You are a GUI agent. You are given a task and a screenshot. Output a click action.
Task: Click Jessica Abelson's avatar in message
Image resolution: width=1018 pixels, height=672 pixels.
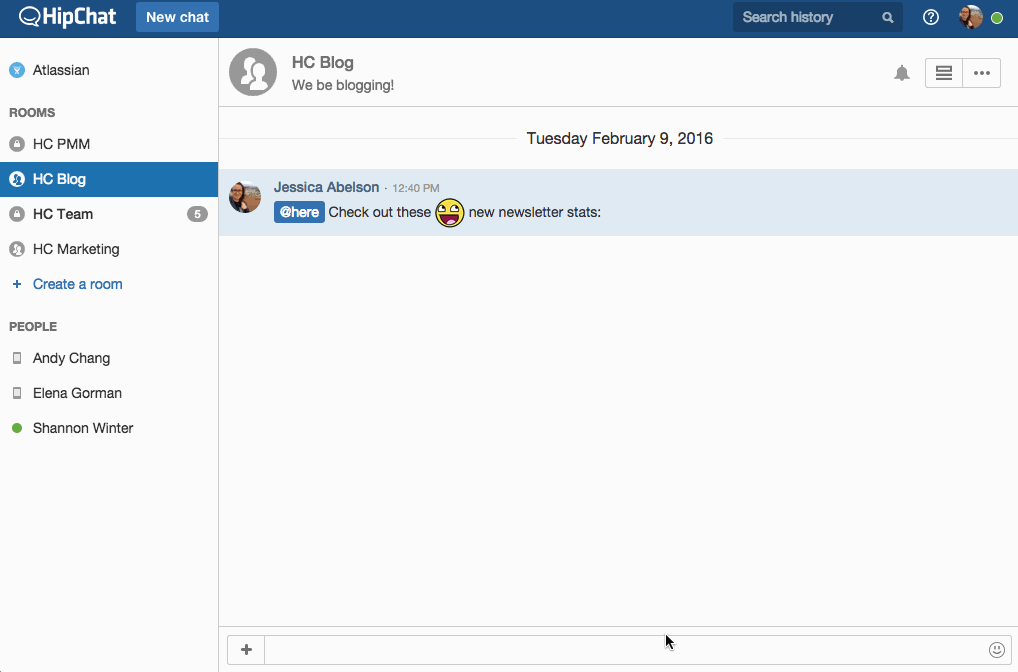[245, 197]
